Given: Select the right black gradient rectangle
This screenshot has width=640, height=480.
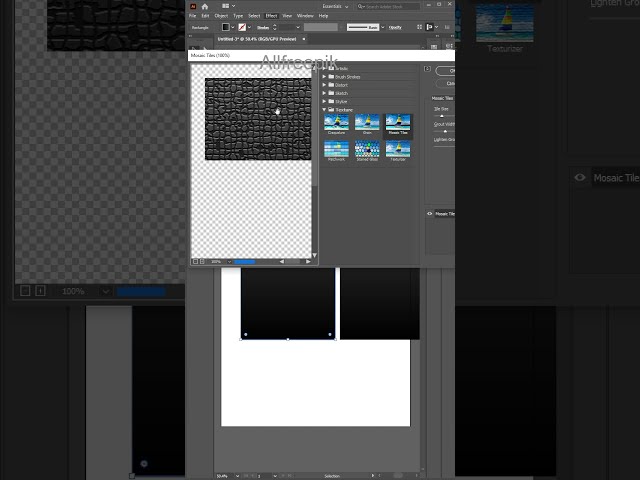Looking at the screenshot, I should pos(380,303).
